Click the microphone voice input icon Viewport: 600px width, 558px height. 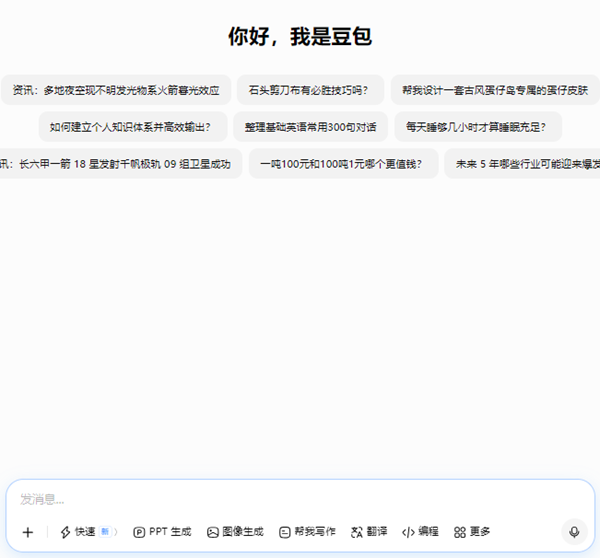coord(574,532)
